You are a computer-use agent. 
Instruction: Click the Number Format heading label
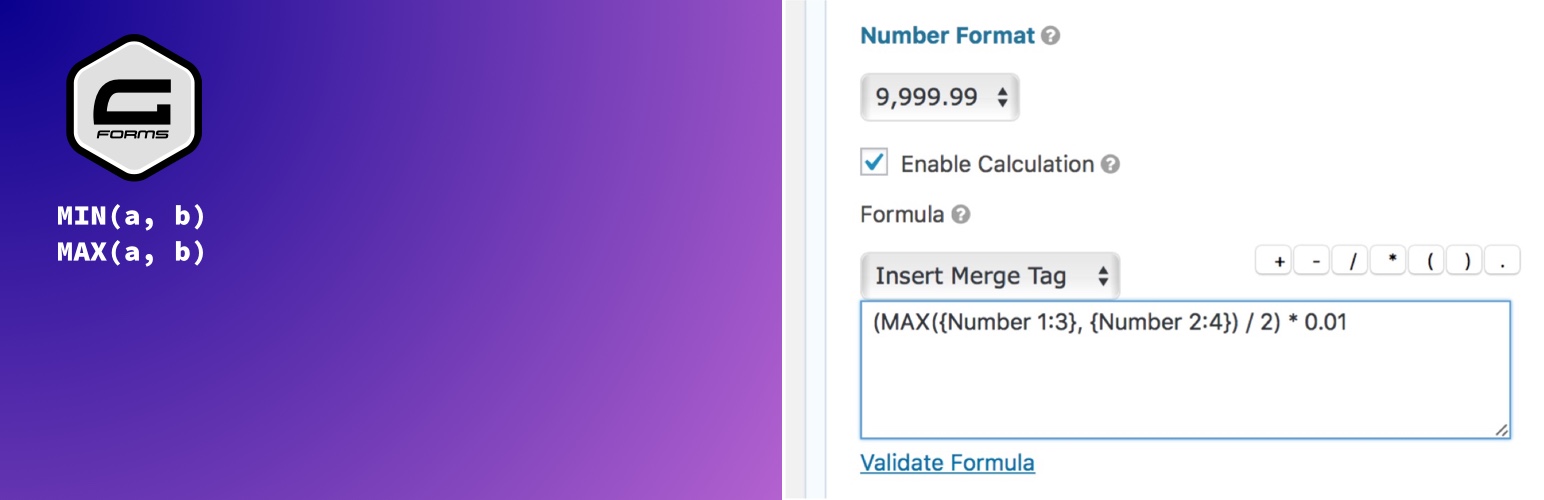(947, 36)
